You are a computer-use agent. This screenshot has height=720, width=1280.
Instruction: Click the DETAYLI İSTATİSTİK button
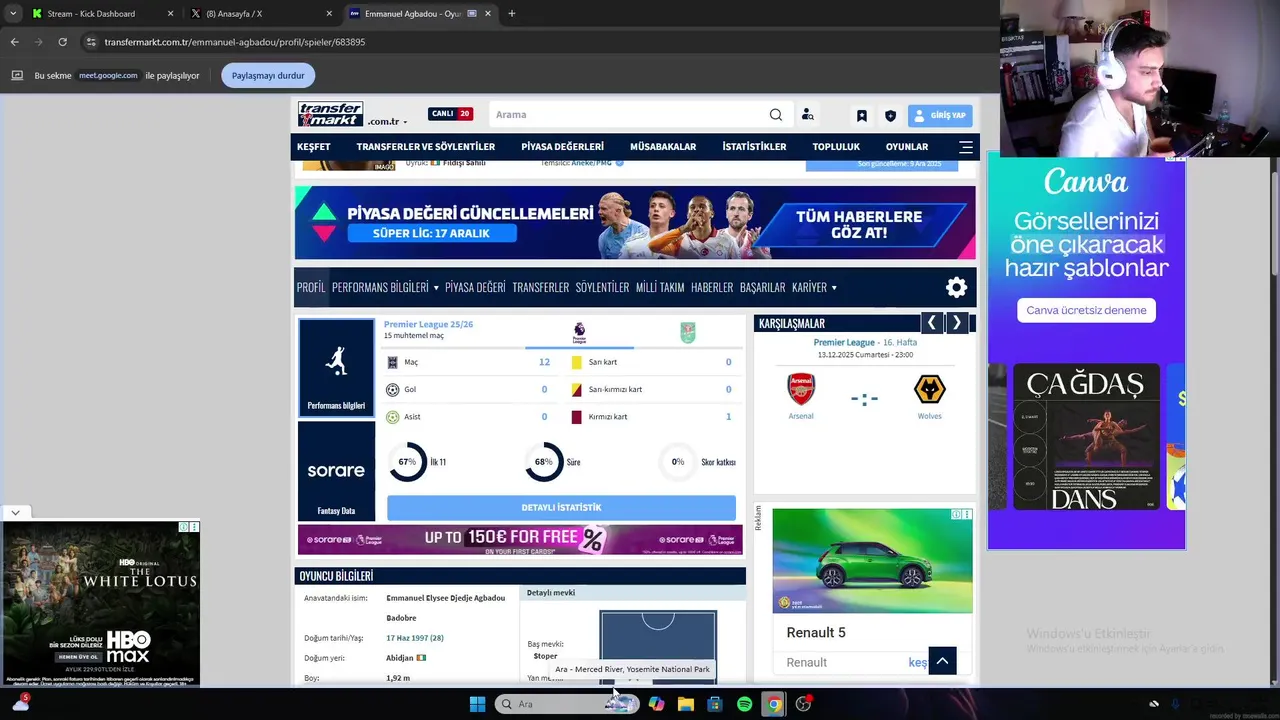(x=561, y=507)
